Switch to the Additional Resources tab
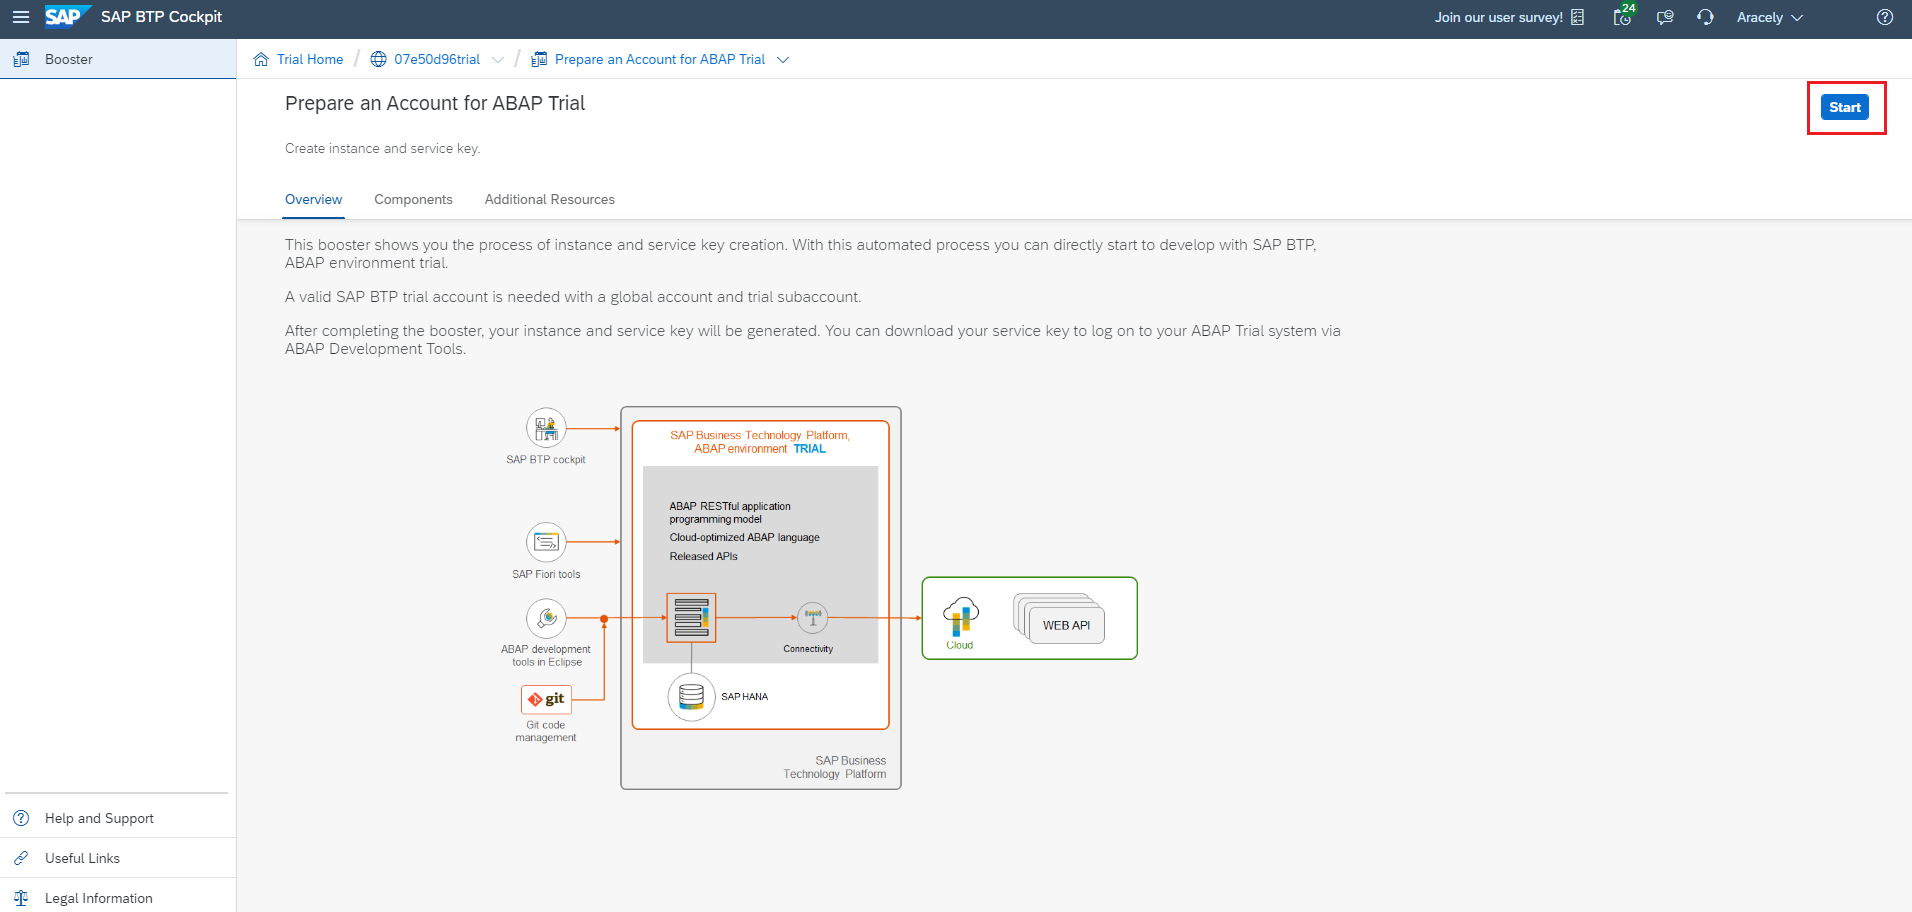 (549, 199)
